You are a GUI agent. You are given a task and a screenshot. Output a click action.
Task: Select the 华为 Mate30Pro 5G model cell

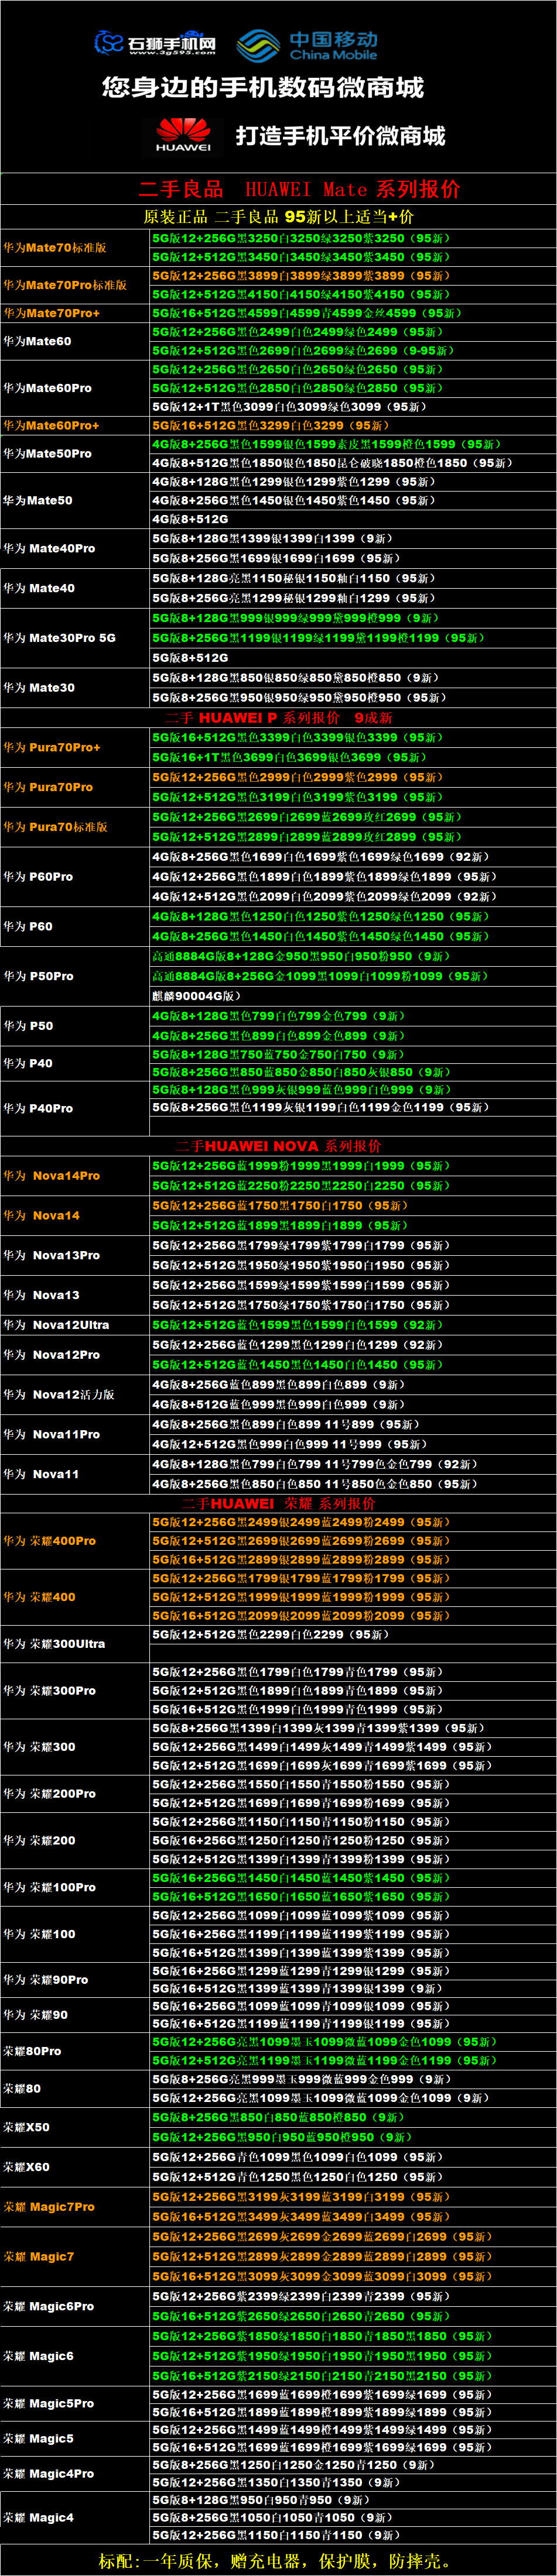click(59, 637)
